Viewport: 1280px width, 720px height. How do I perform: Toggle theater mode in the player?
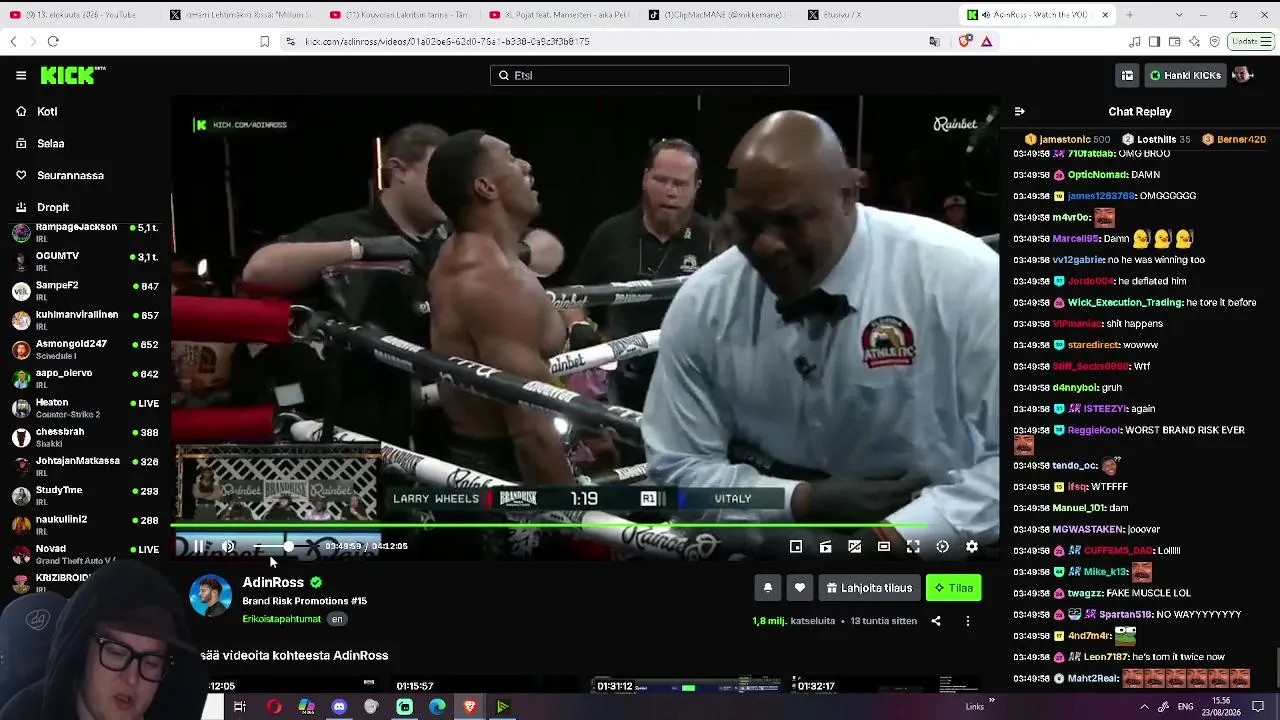pos(884,546)
